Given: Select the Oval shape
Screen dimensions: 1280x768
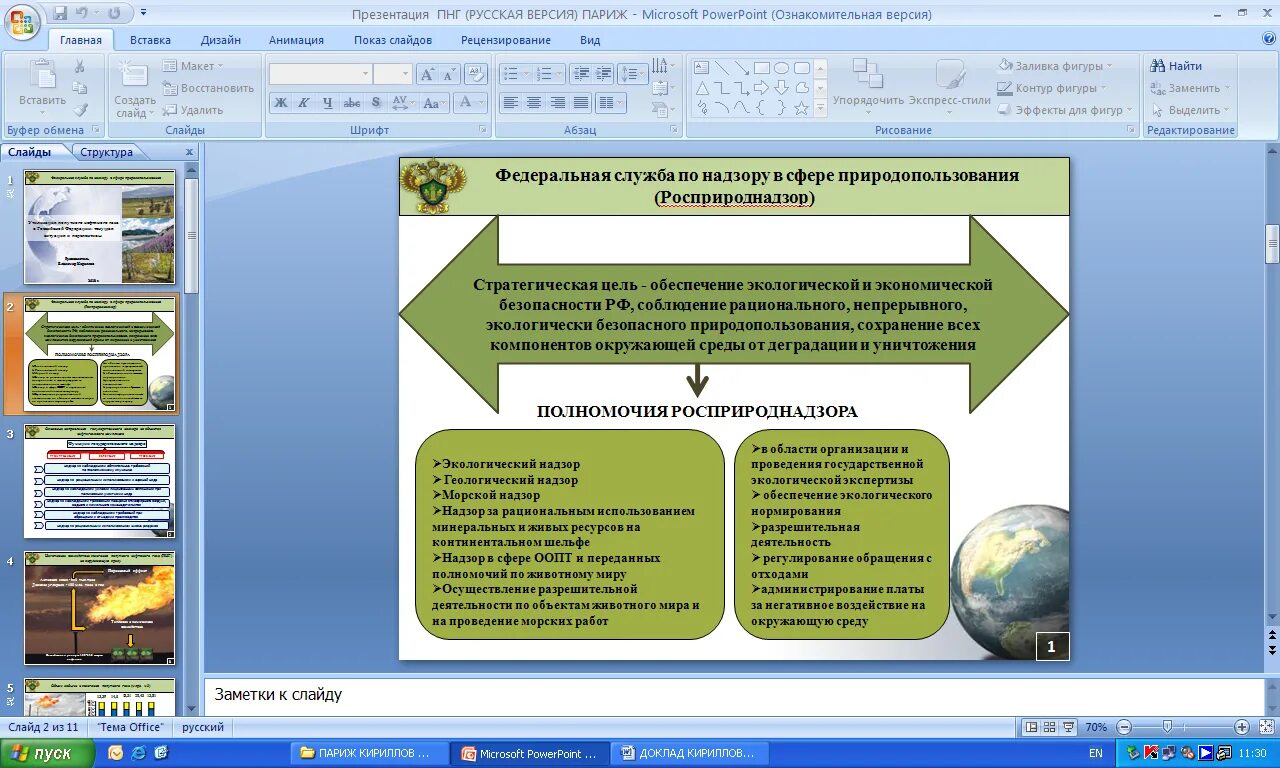Looking at the screenshot, I should 781,68.
